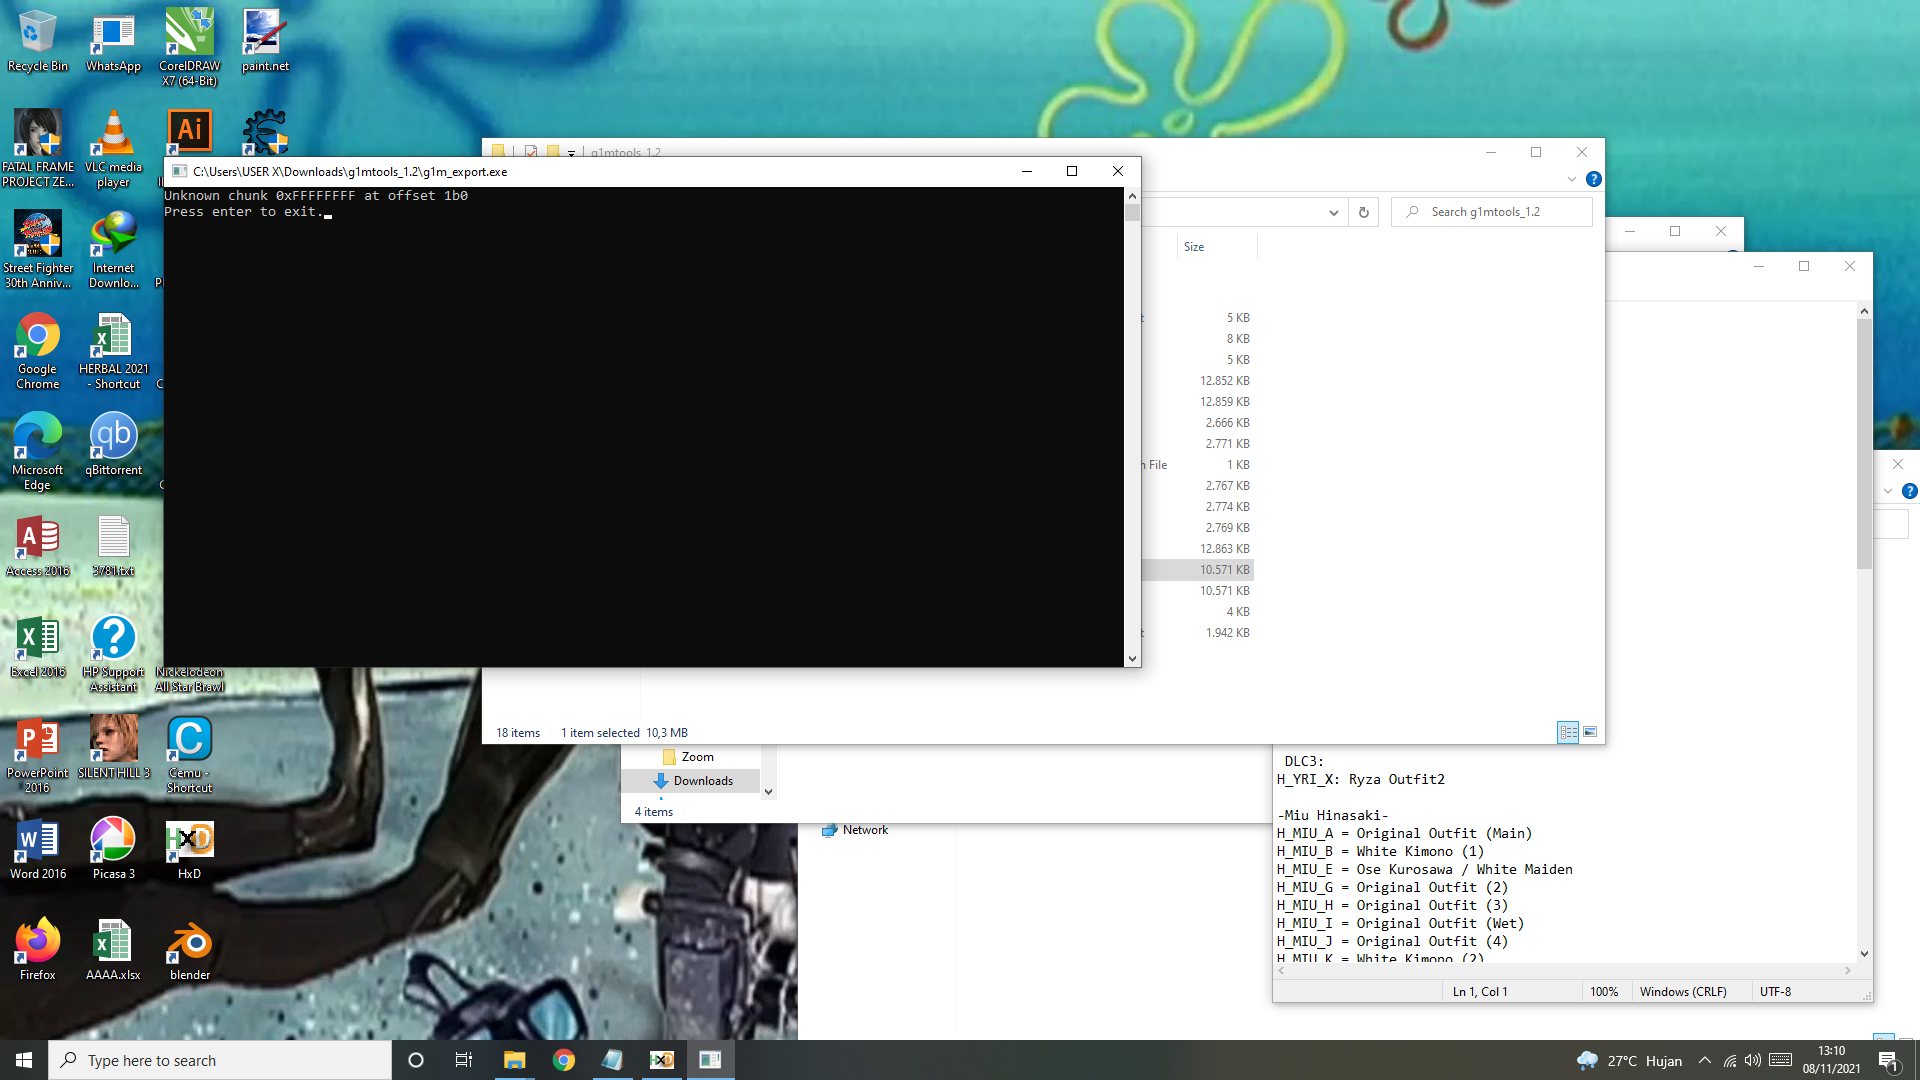Open volume control in system tray

click(1753, 1061)
